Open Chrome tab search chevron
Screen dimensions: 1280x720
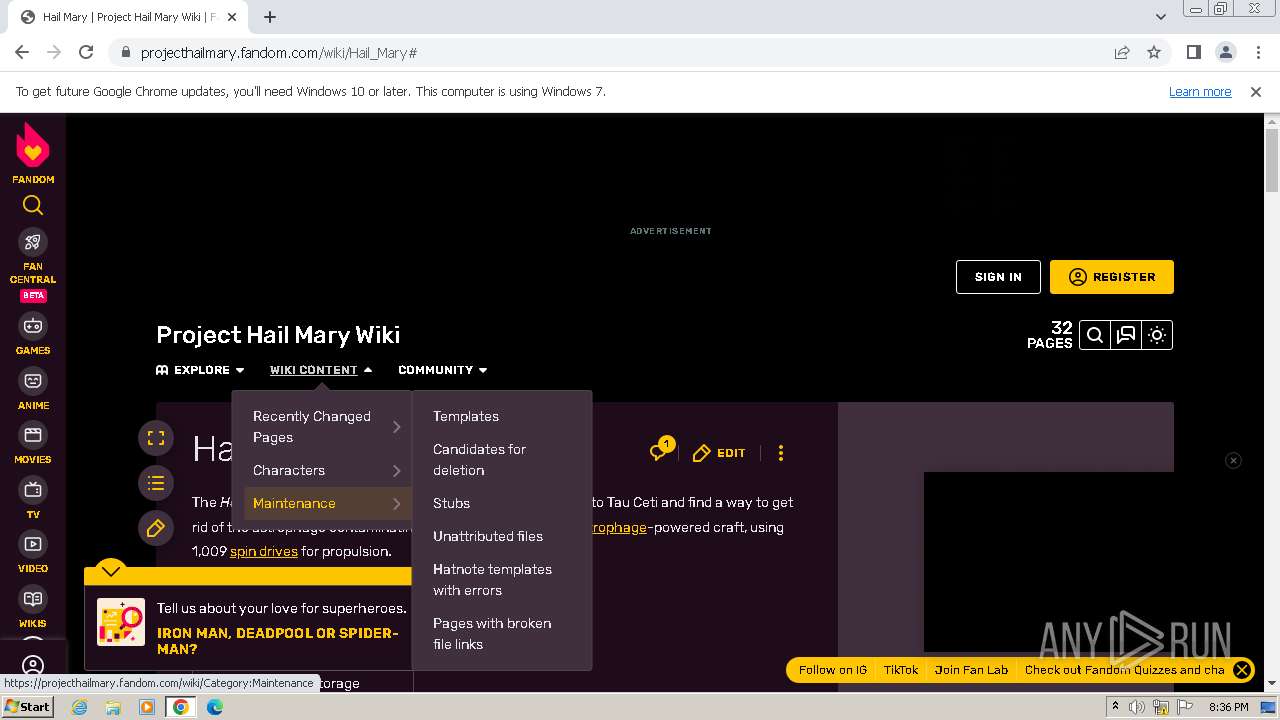(x=1161, y=17)
